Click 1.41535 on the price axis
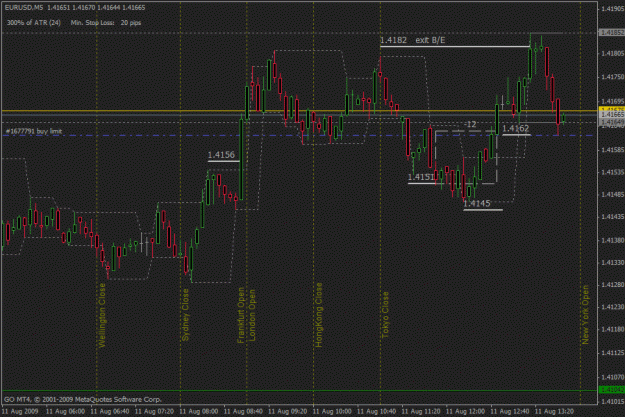Viewport: 625px width, 417px height. (613, 172)
